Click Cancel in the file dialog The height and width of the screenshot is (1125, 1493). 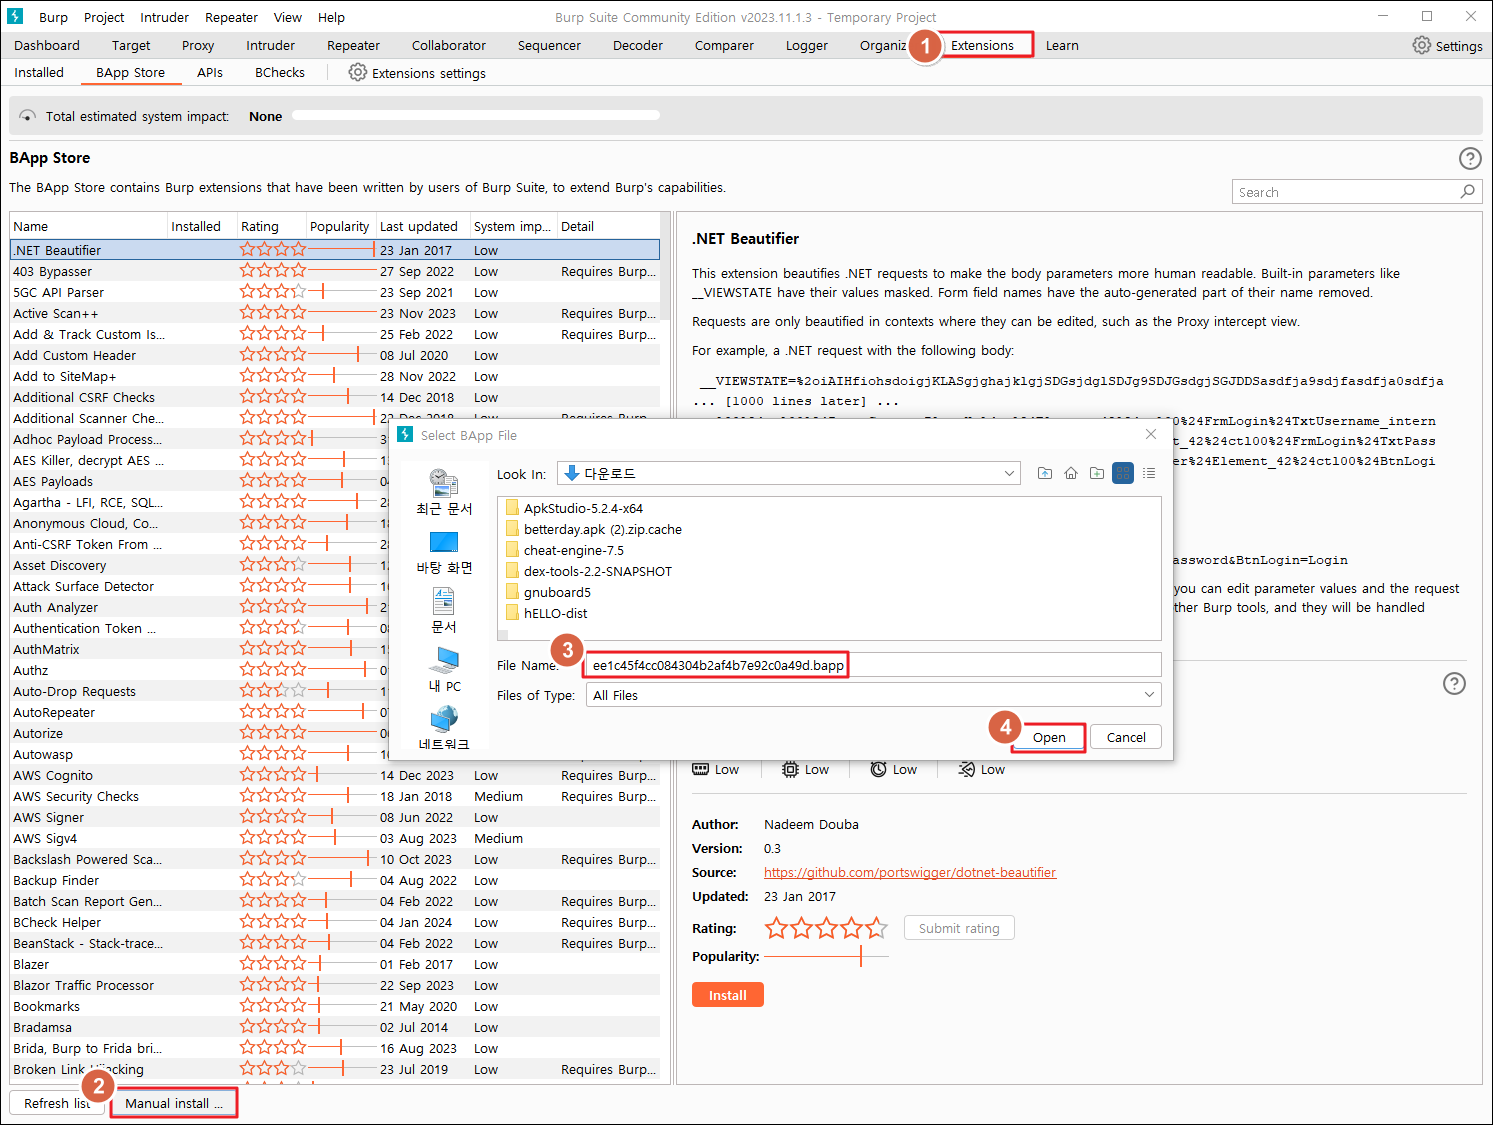(x=1126, y=737)
